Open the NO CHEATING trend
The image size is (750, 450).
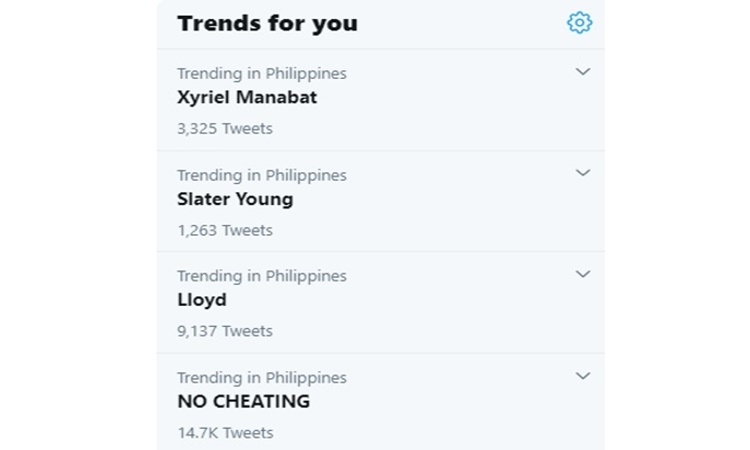click(x=243, y=402)
